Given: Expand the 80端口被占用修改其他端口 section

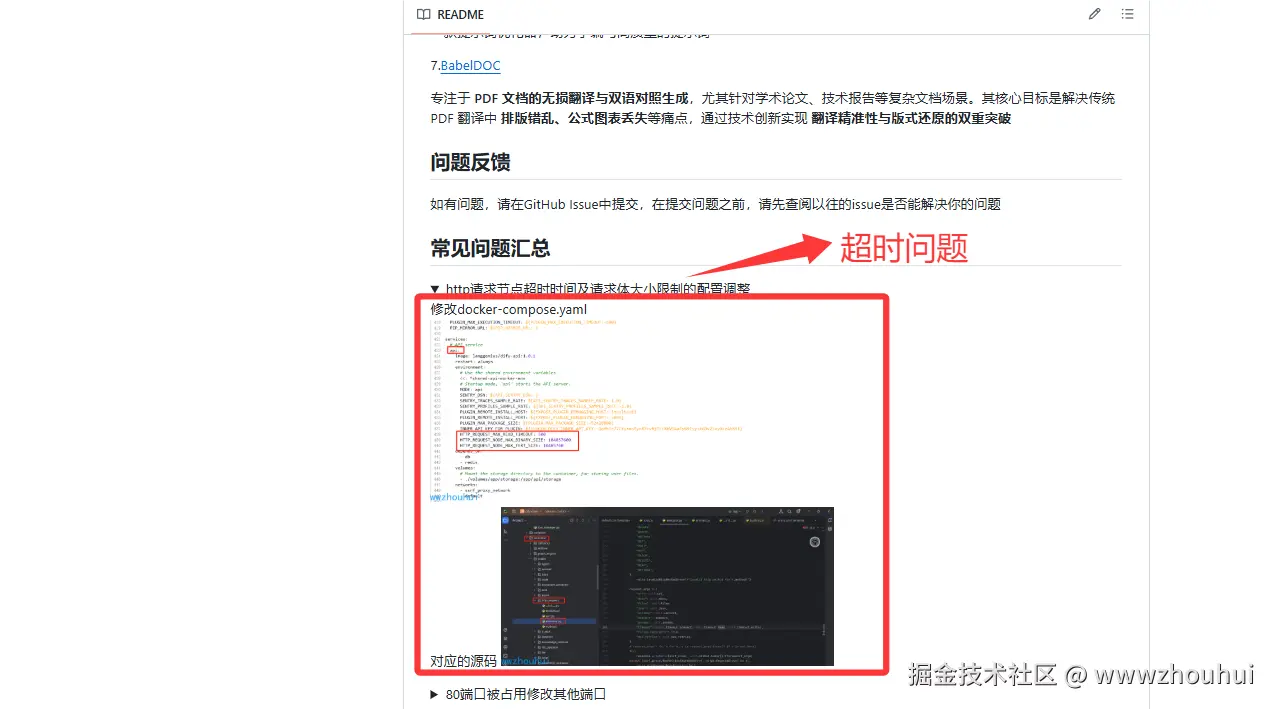Looking at the screenshot, I should click(x=518, y=694).
